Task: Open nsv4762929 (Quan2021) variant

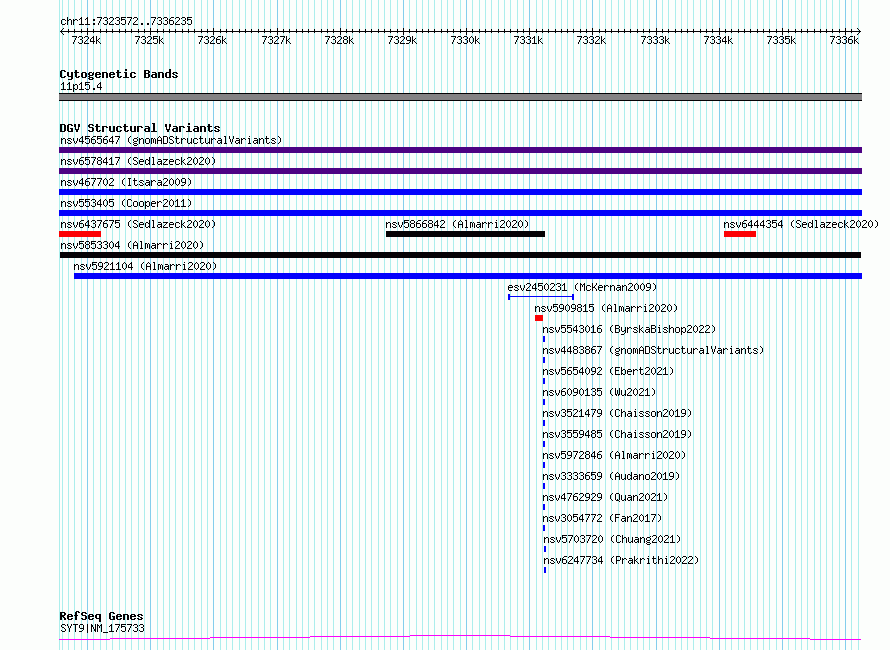Action: click(605, 497)
